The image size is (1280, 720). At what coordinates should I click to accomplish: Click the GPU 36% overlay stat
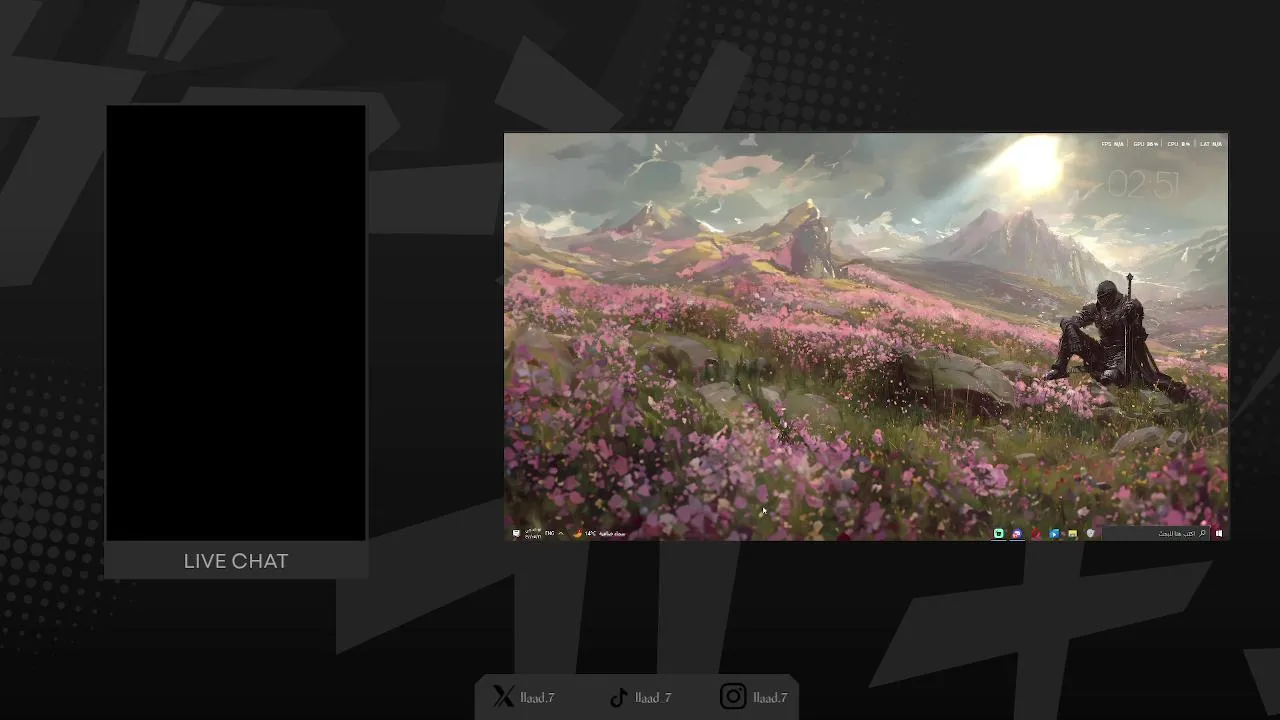[1146, 144]
